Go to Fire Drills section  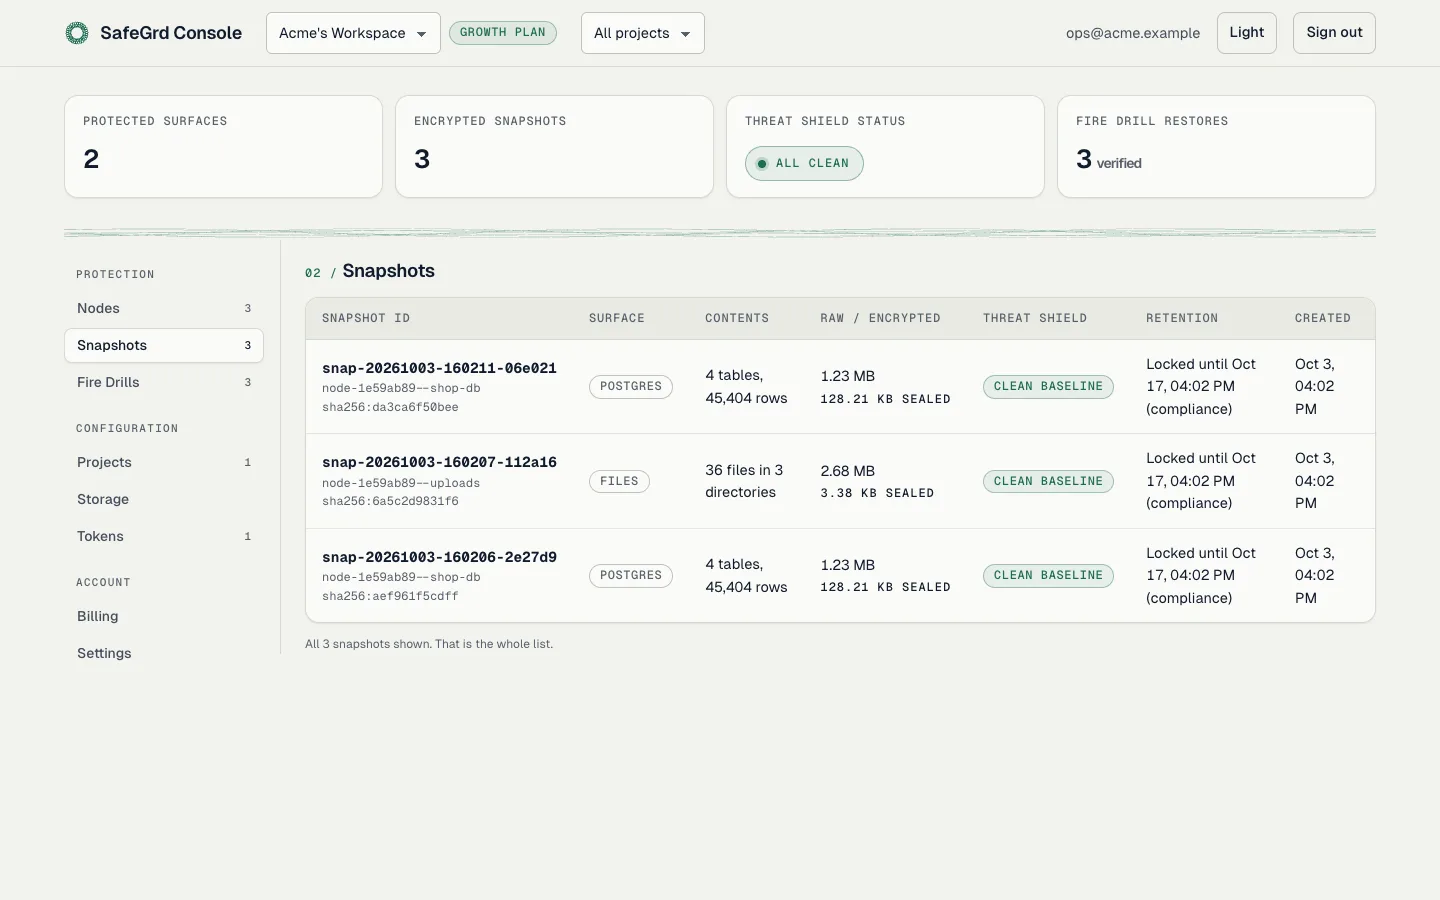(164, 382)
